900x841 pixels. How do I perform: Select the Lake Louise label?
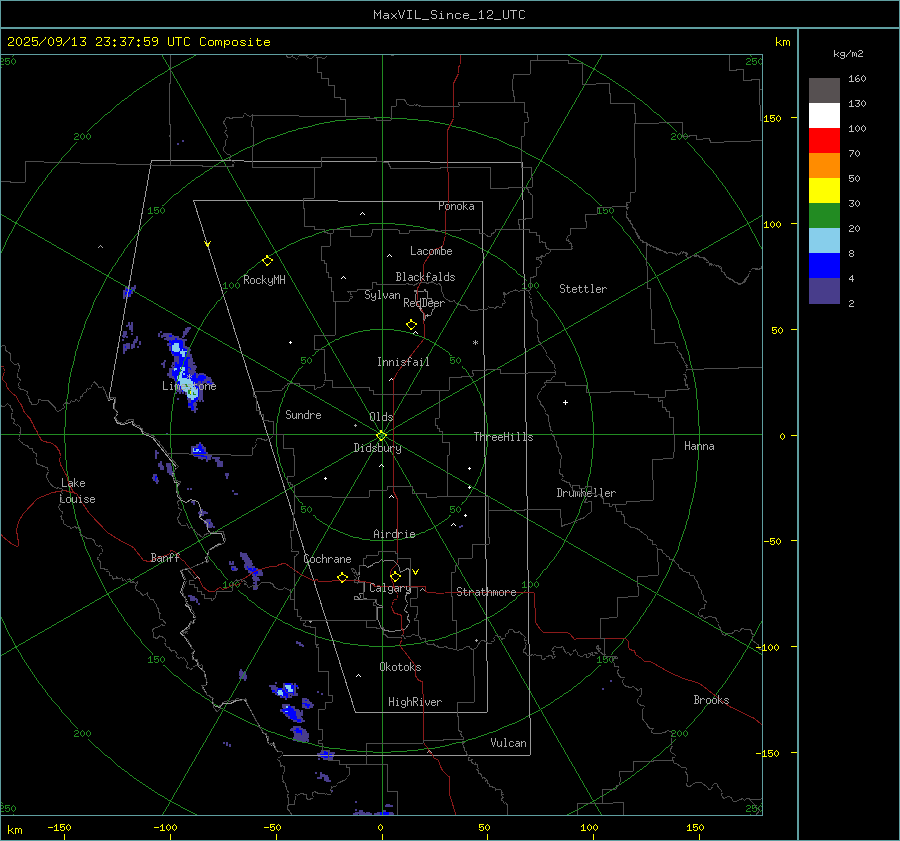77,491
